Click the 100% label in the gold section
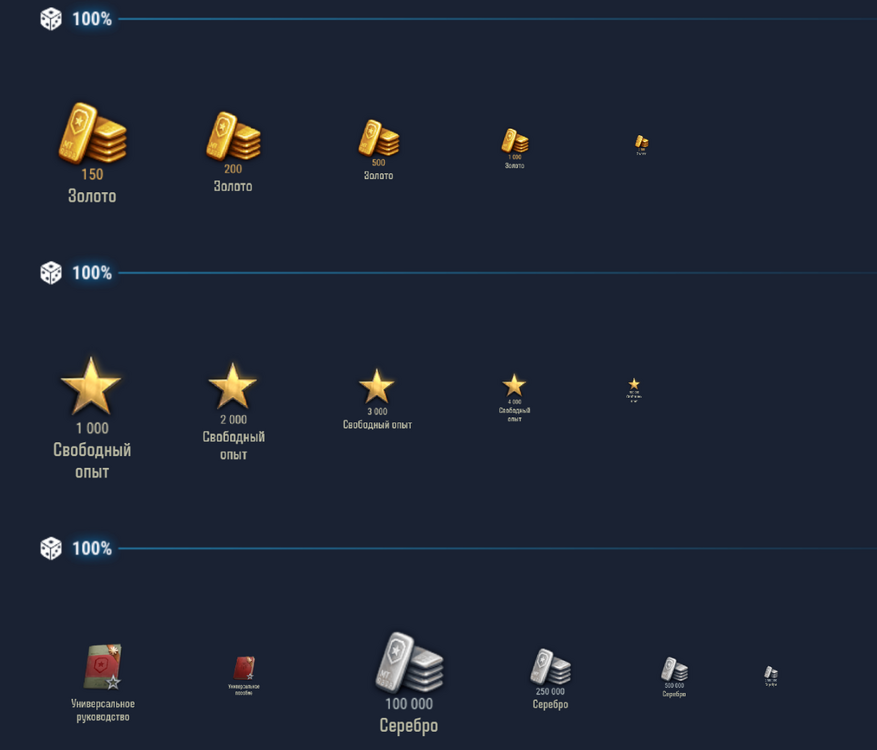The width and height of the screenshot is (877, 750). (x=90, y=17)
